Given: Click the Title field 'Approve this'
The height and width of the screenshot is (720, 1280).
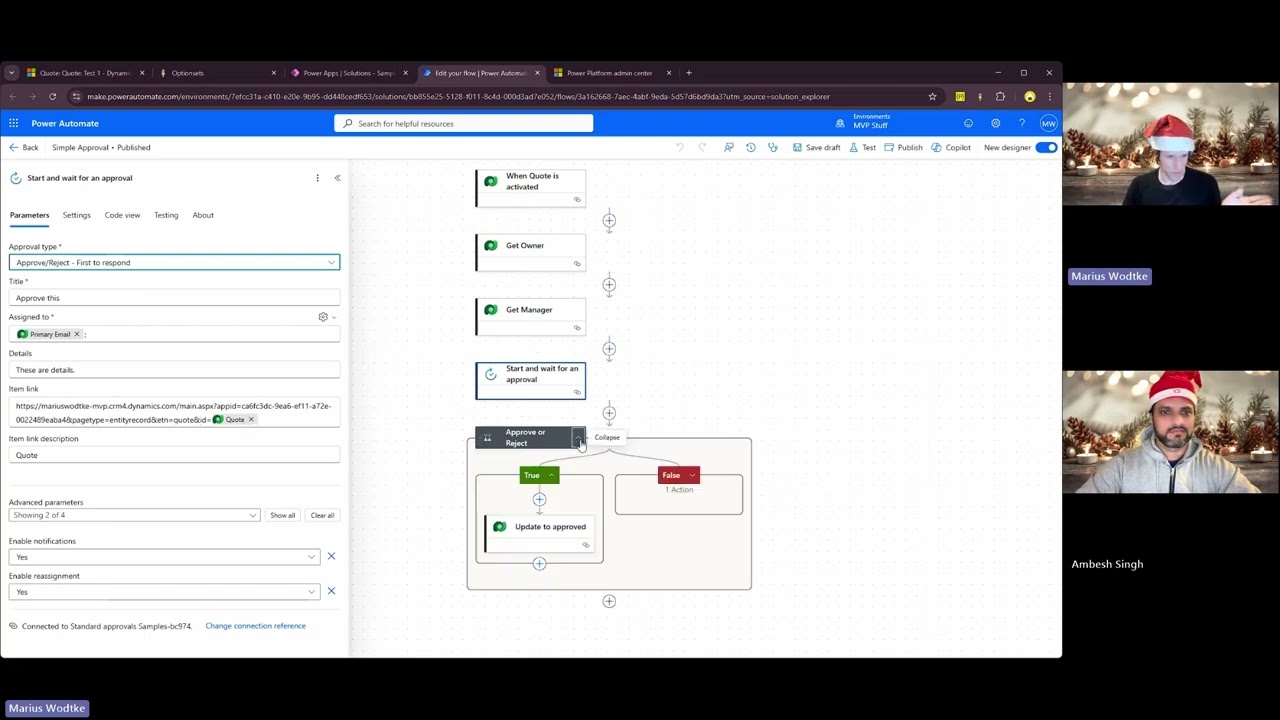Looking at the screenshot, I should (174, 298).
